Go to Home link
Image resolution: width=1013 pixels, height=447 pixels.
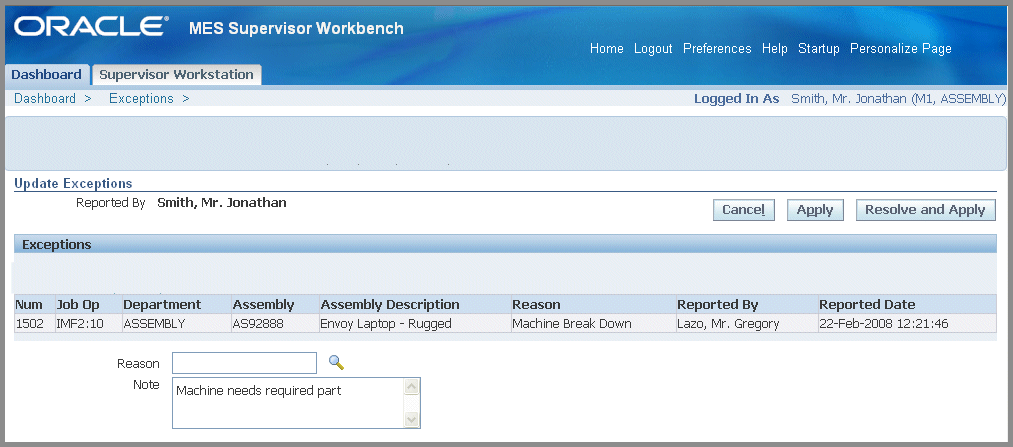pyautogui.click(x=607, y=48)
